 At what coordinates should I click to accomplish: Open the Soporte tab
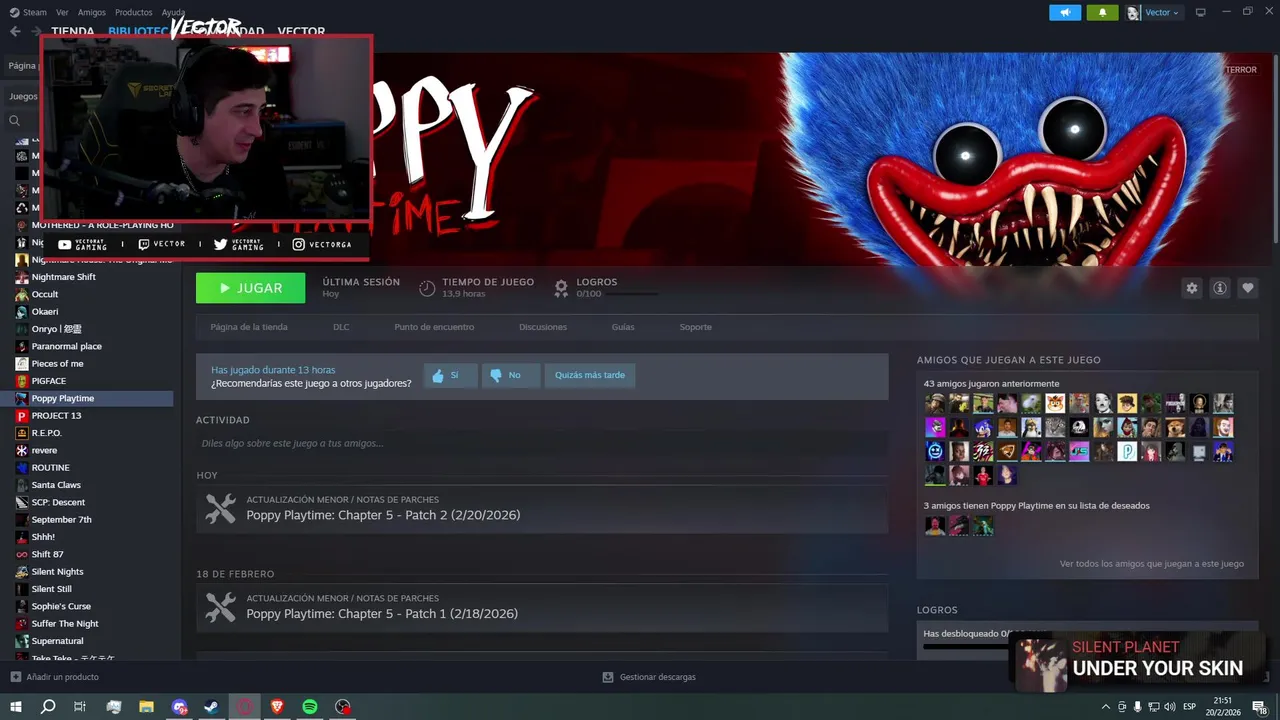[696, 327]
